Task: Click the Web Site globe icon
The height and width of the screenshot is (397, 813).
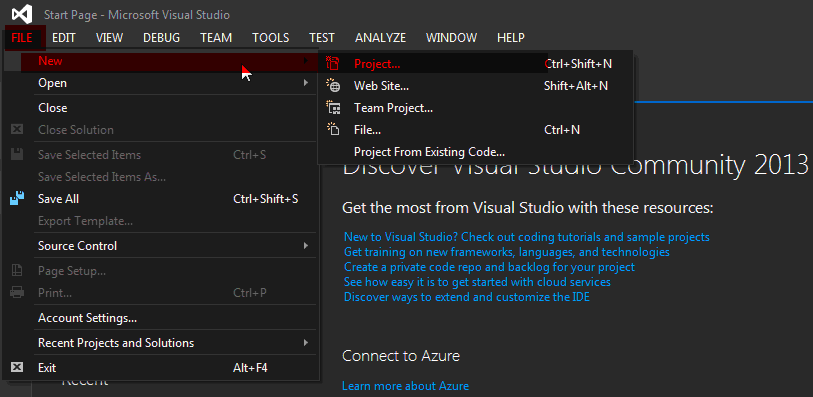Action: click(332, 86)
